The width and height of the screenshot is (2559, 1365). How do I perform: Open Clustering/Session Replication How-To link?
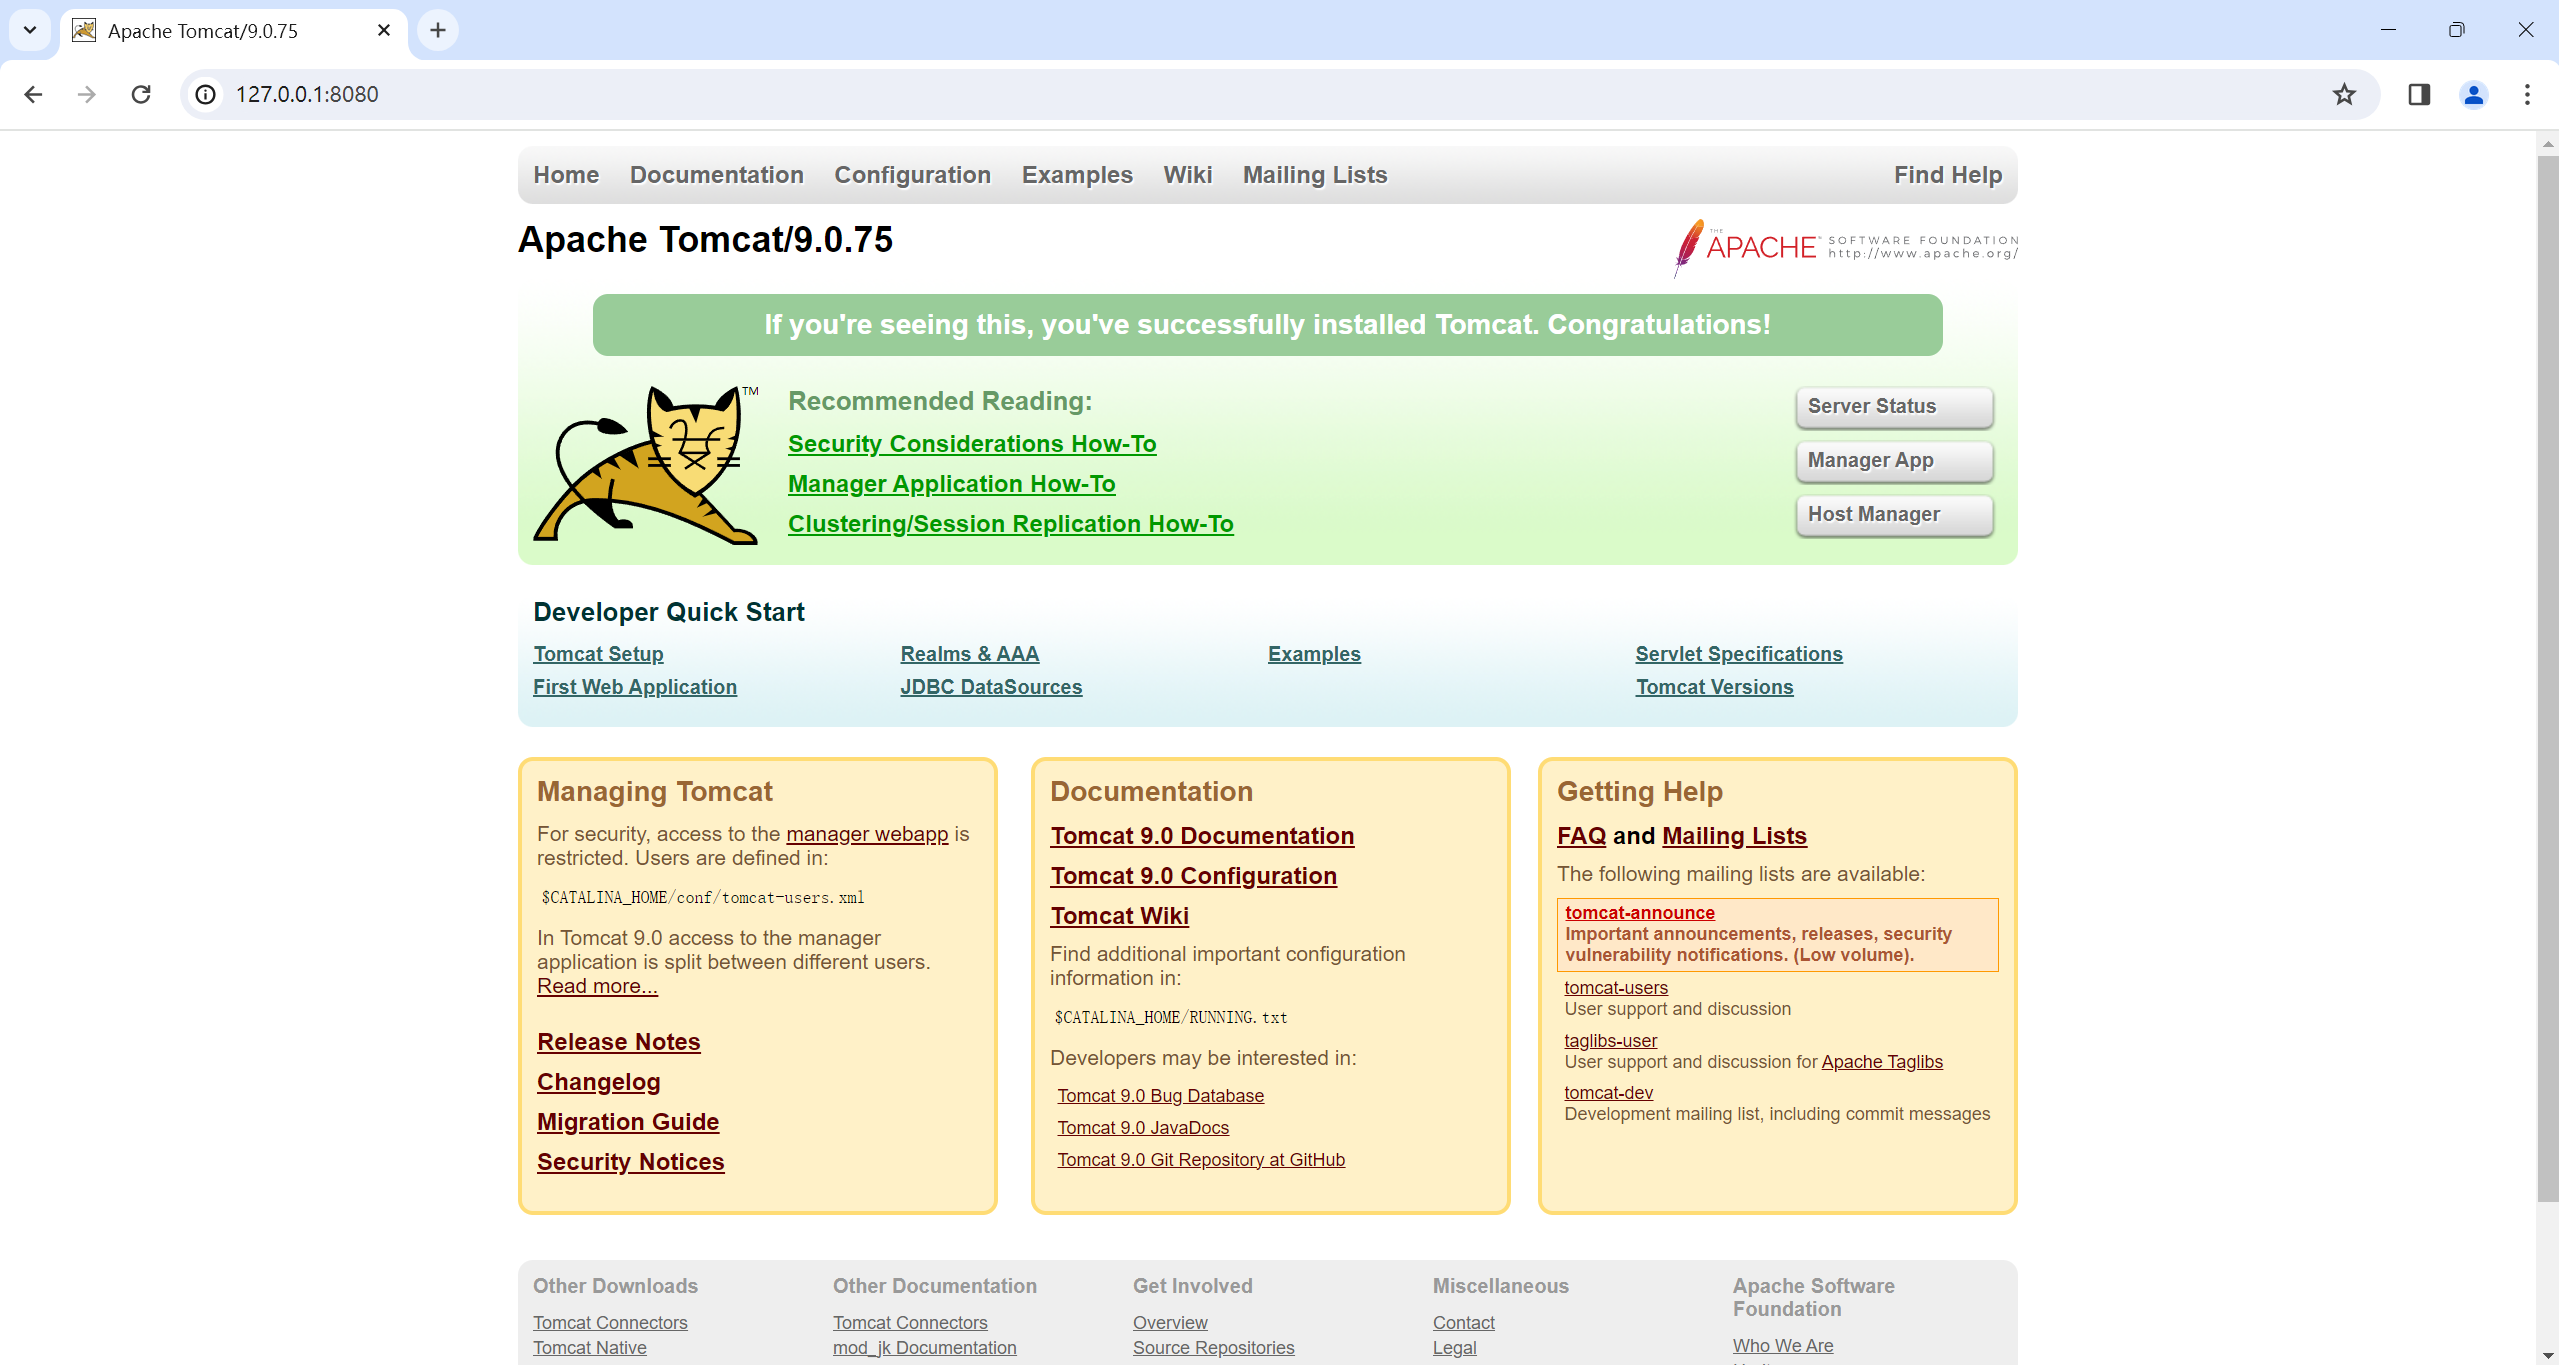pyautogui.click(x=1010, y=524)
